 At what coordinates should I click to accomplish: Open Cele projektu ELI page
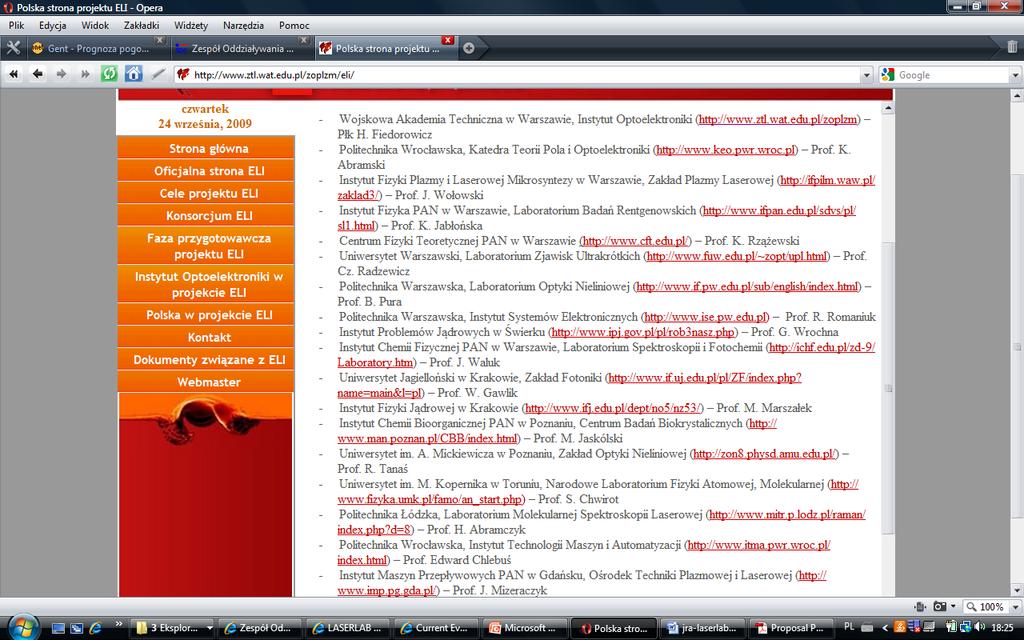[208, 193]
